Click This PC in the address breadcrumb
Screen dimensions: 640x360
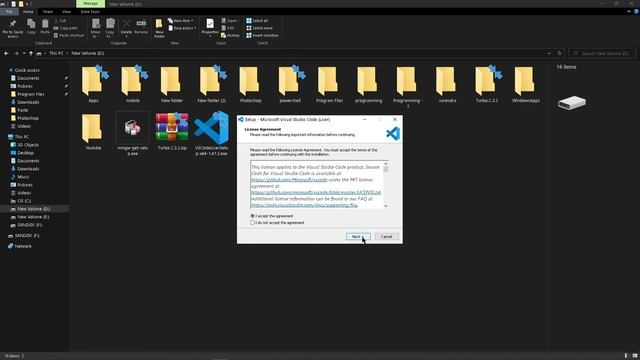(x=56, y=53)
